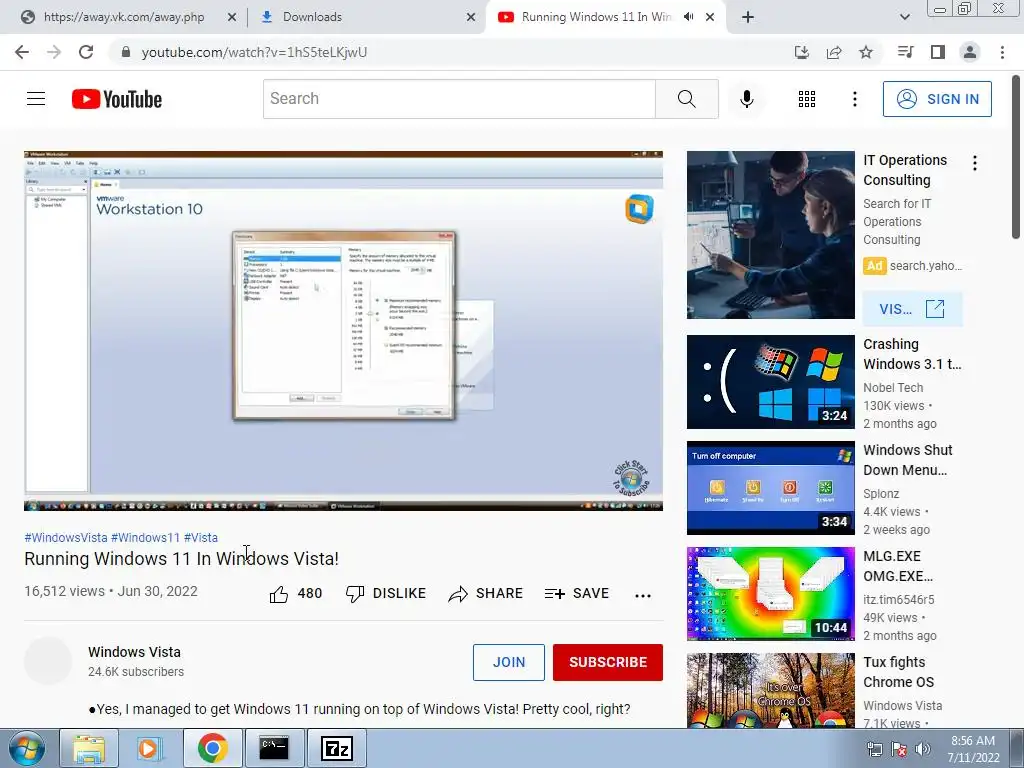Viewport: 1024px width, 768px height.
Task: Go to the YouTube home logo
Action: pyautogui.click(x=117, y=99)
